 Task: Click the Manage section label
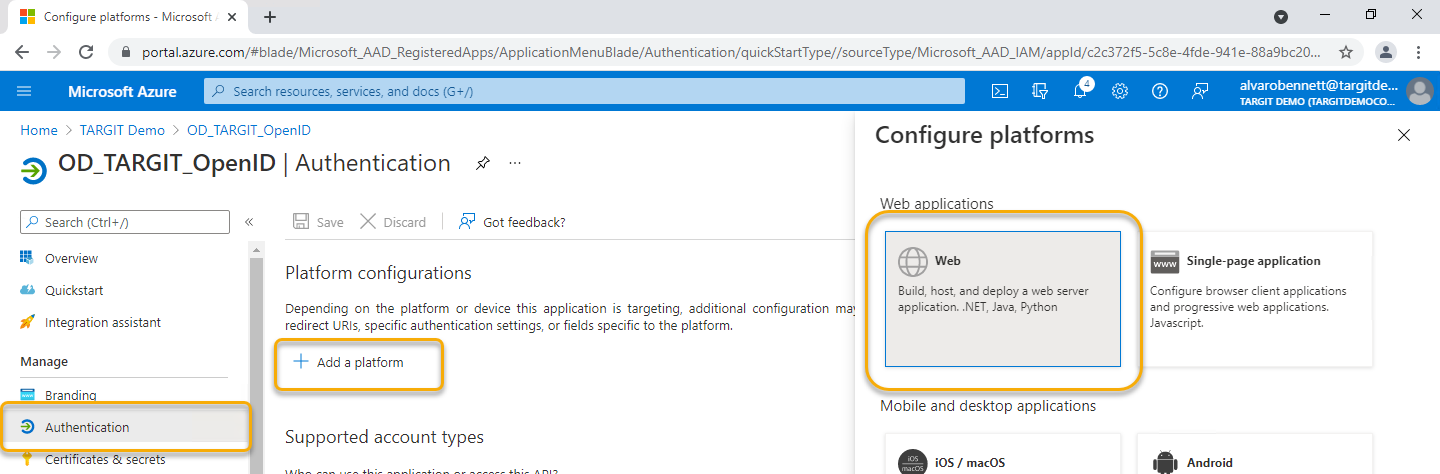(x=44, y=361)
